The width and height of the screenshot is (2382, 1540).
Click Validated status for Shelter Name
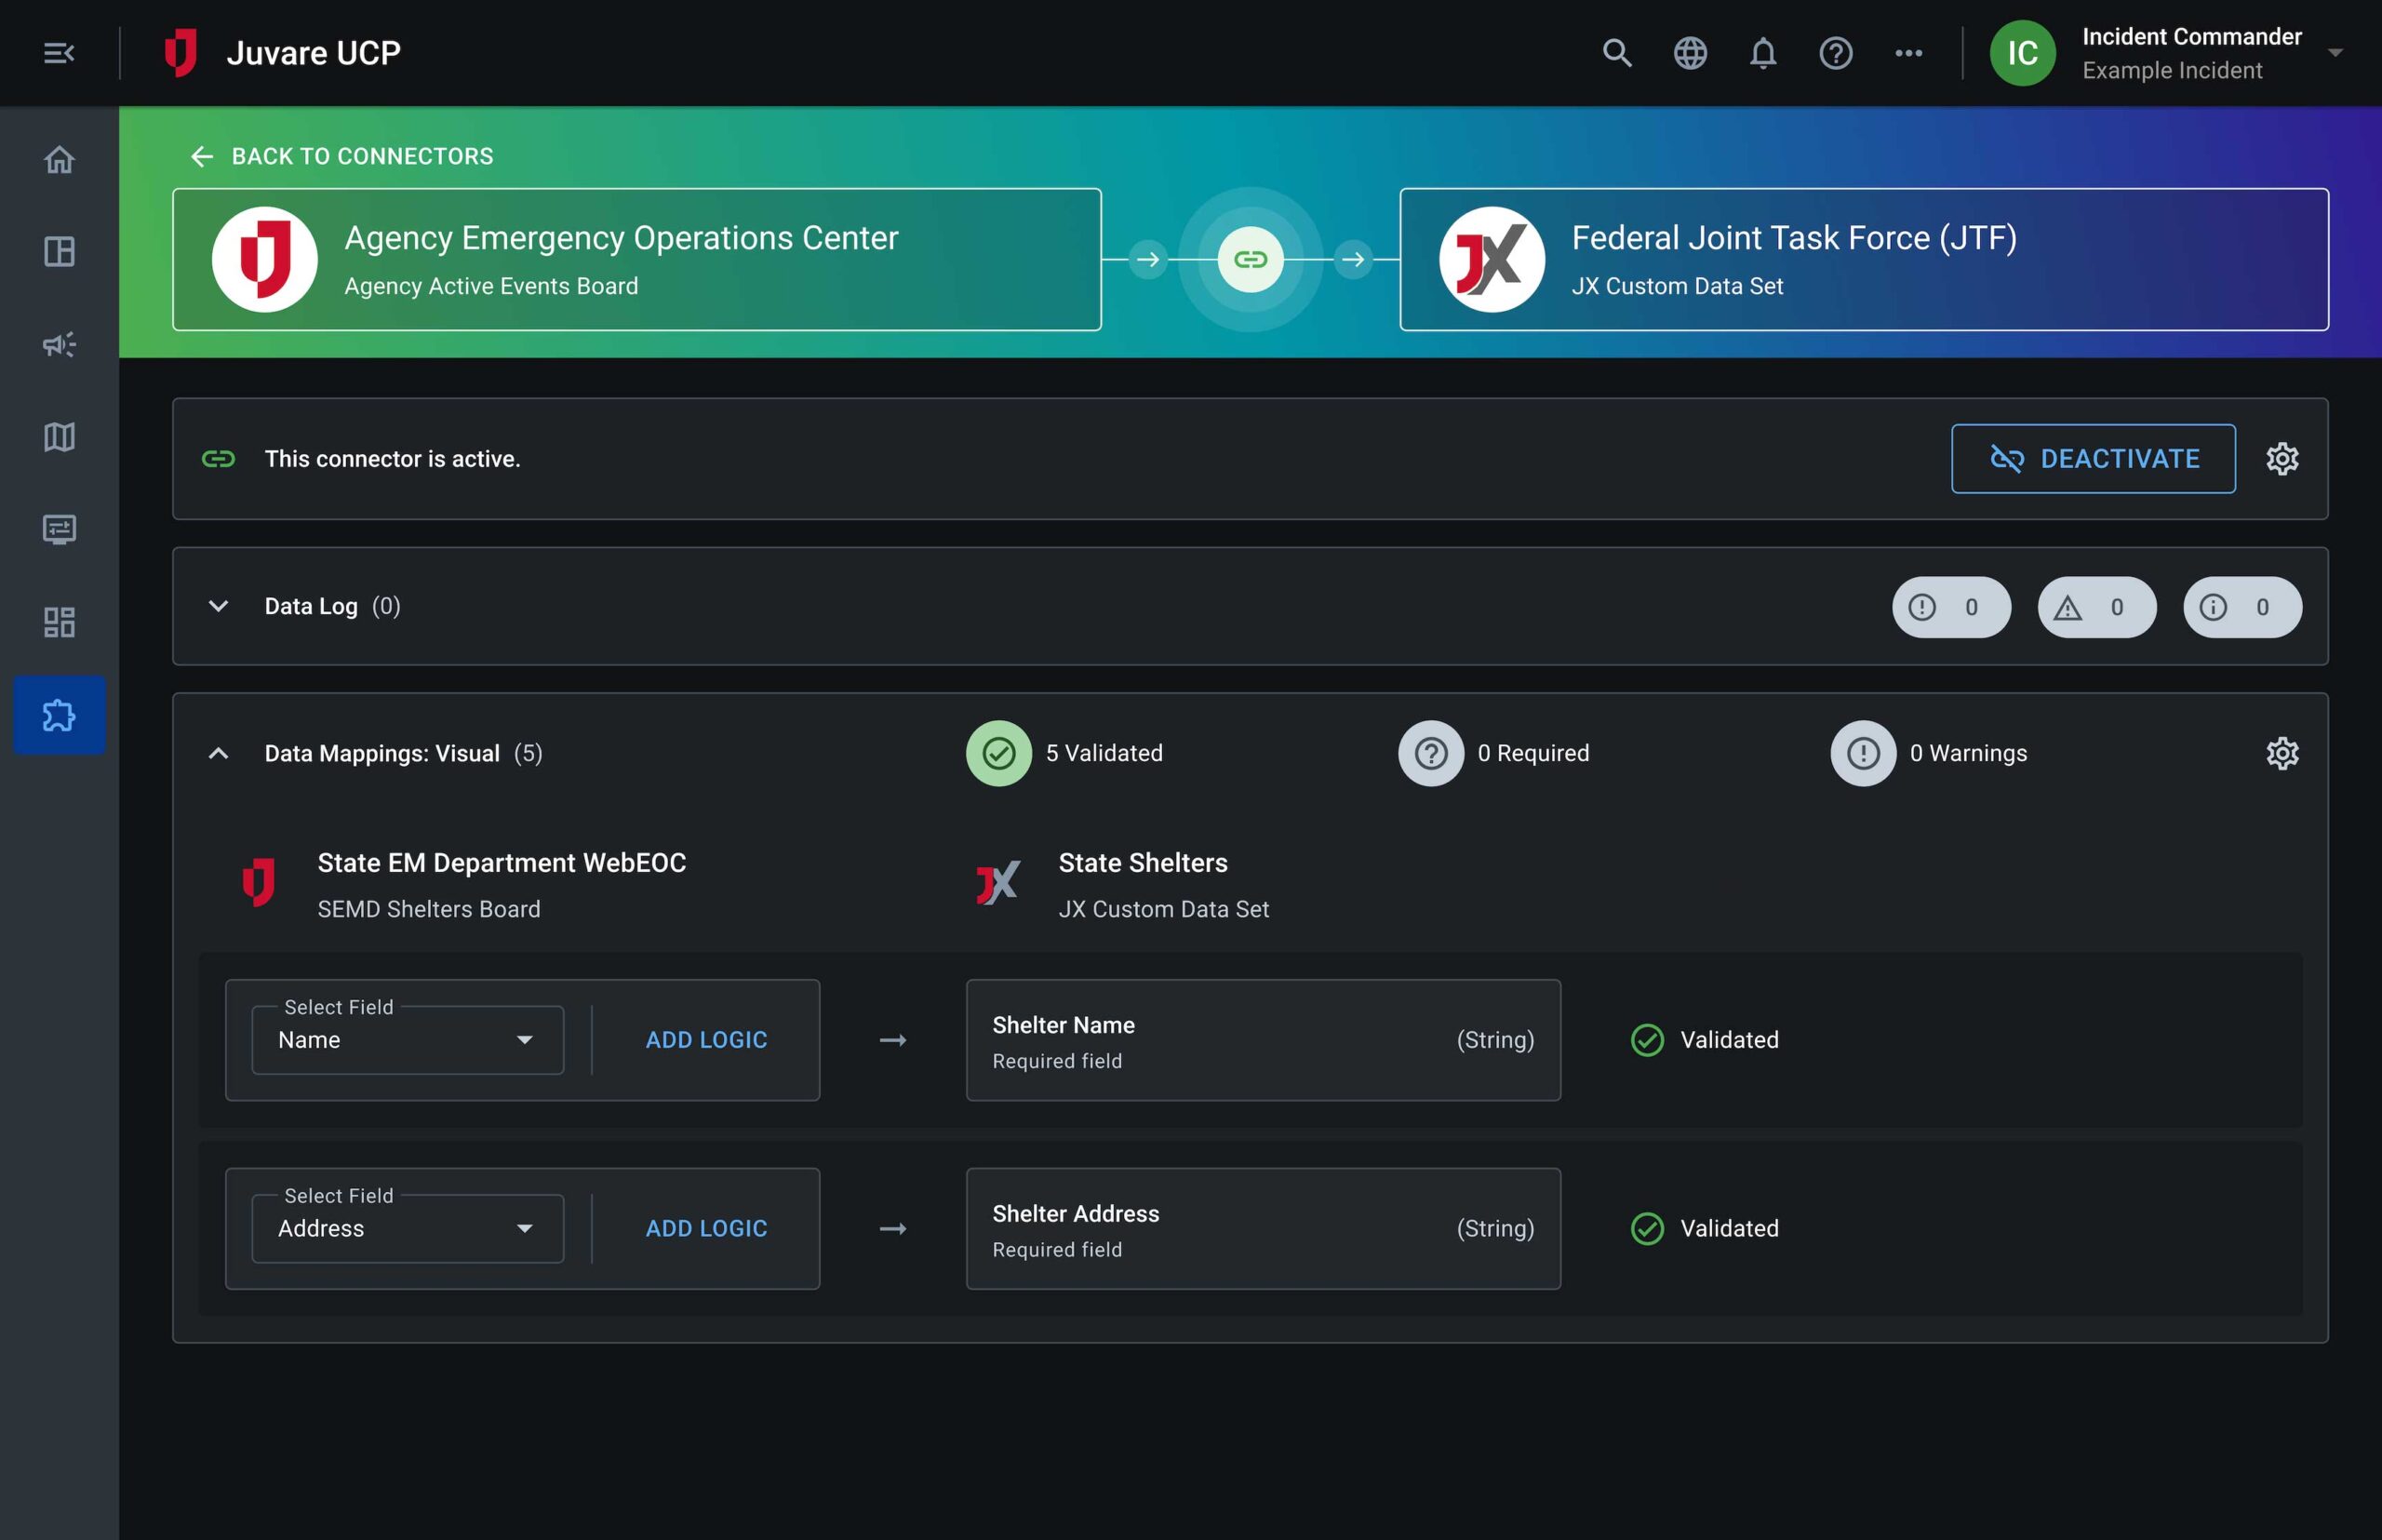[1705, 1040]
